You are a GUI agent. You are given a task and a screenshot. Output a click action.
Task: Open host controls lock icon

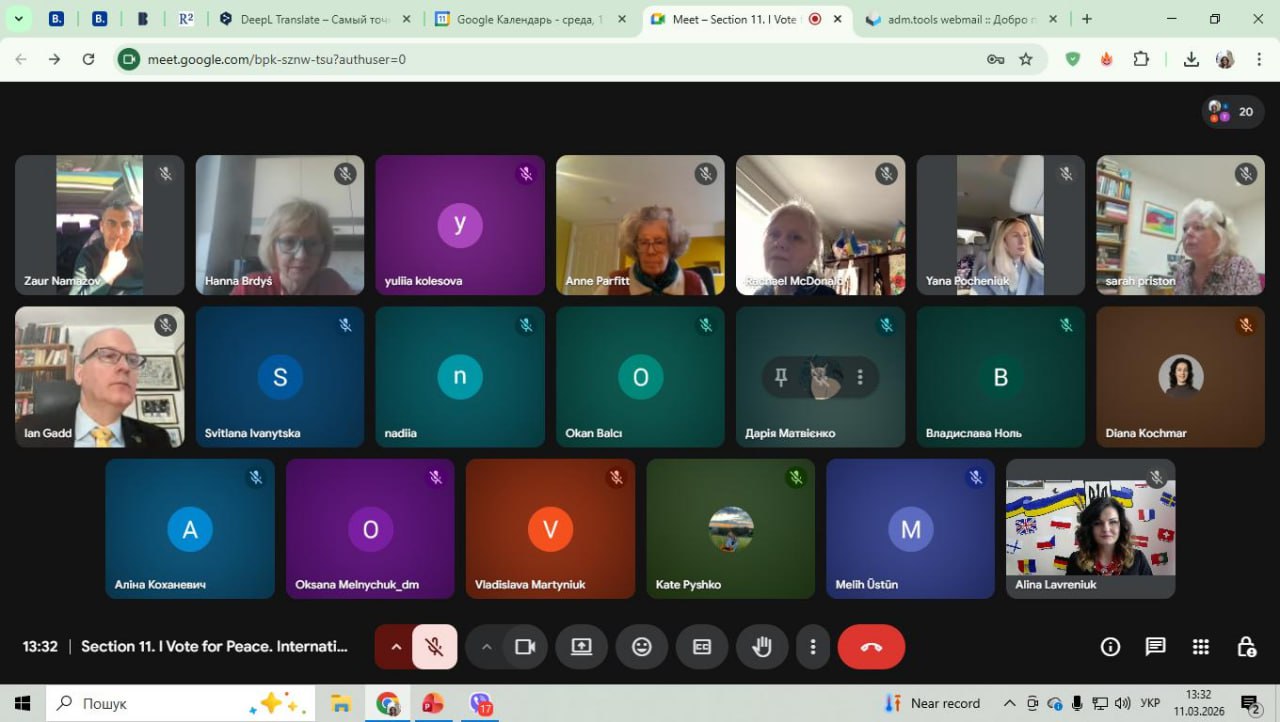[x=1246, y=647]
